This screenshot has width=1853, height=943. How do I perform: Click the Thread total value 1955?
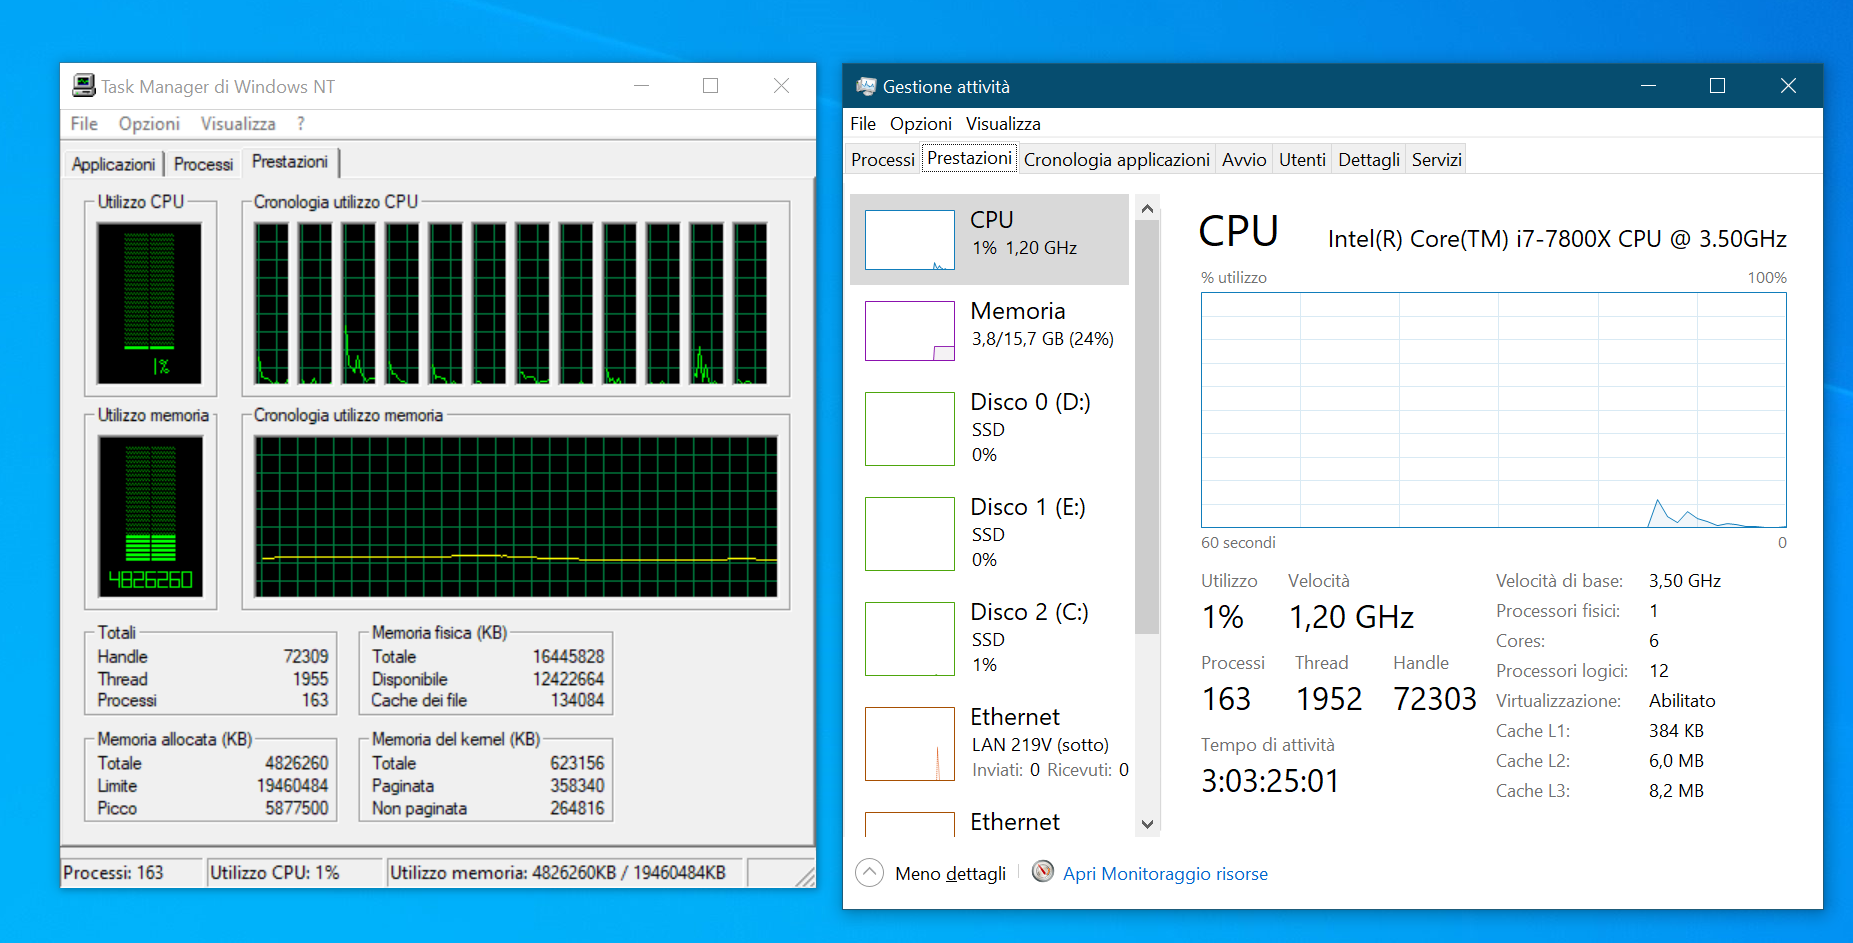coord(310,679)
